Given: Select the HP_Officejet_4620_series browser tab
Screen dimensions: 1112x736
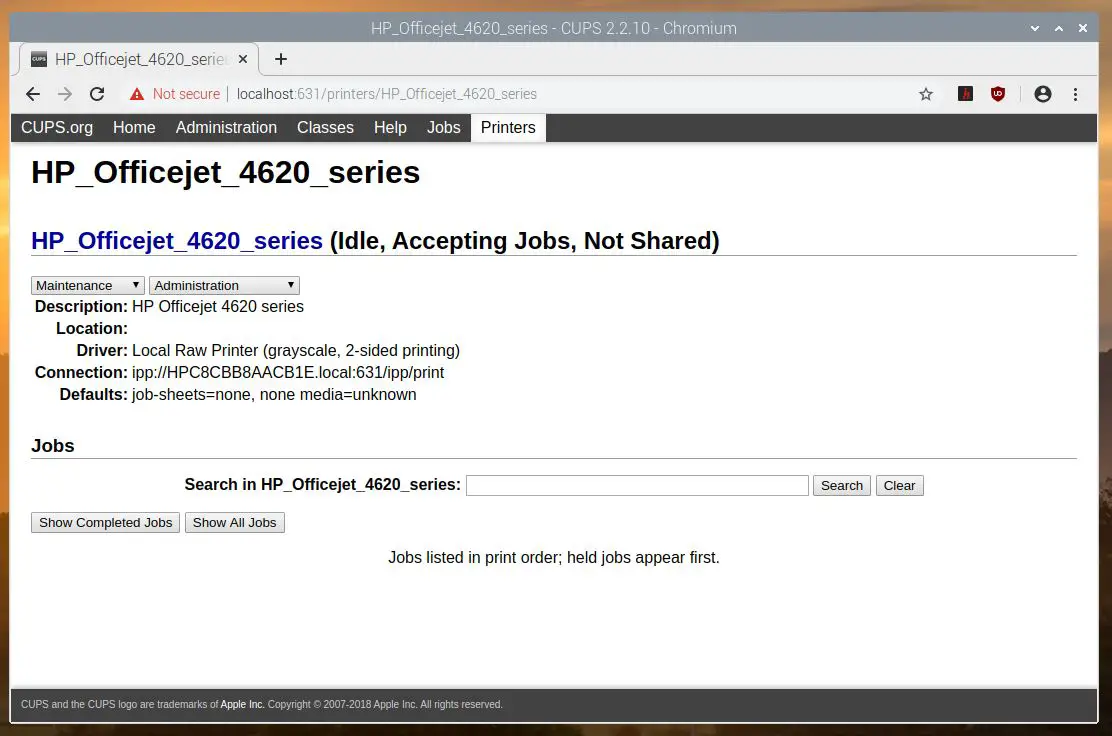Looking at the screenshot, I should pyautogui.click(x=140, y=59).
